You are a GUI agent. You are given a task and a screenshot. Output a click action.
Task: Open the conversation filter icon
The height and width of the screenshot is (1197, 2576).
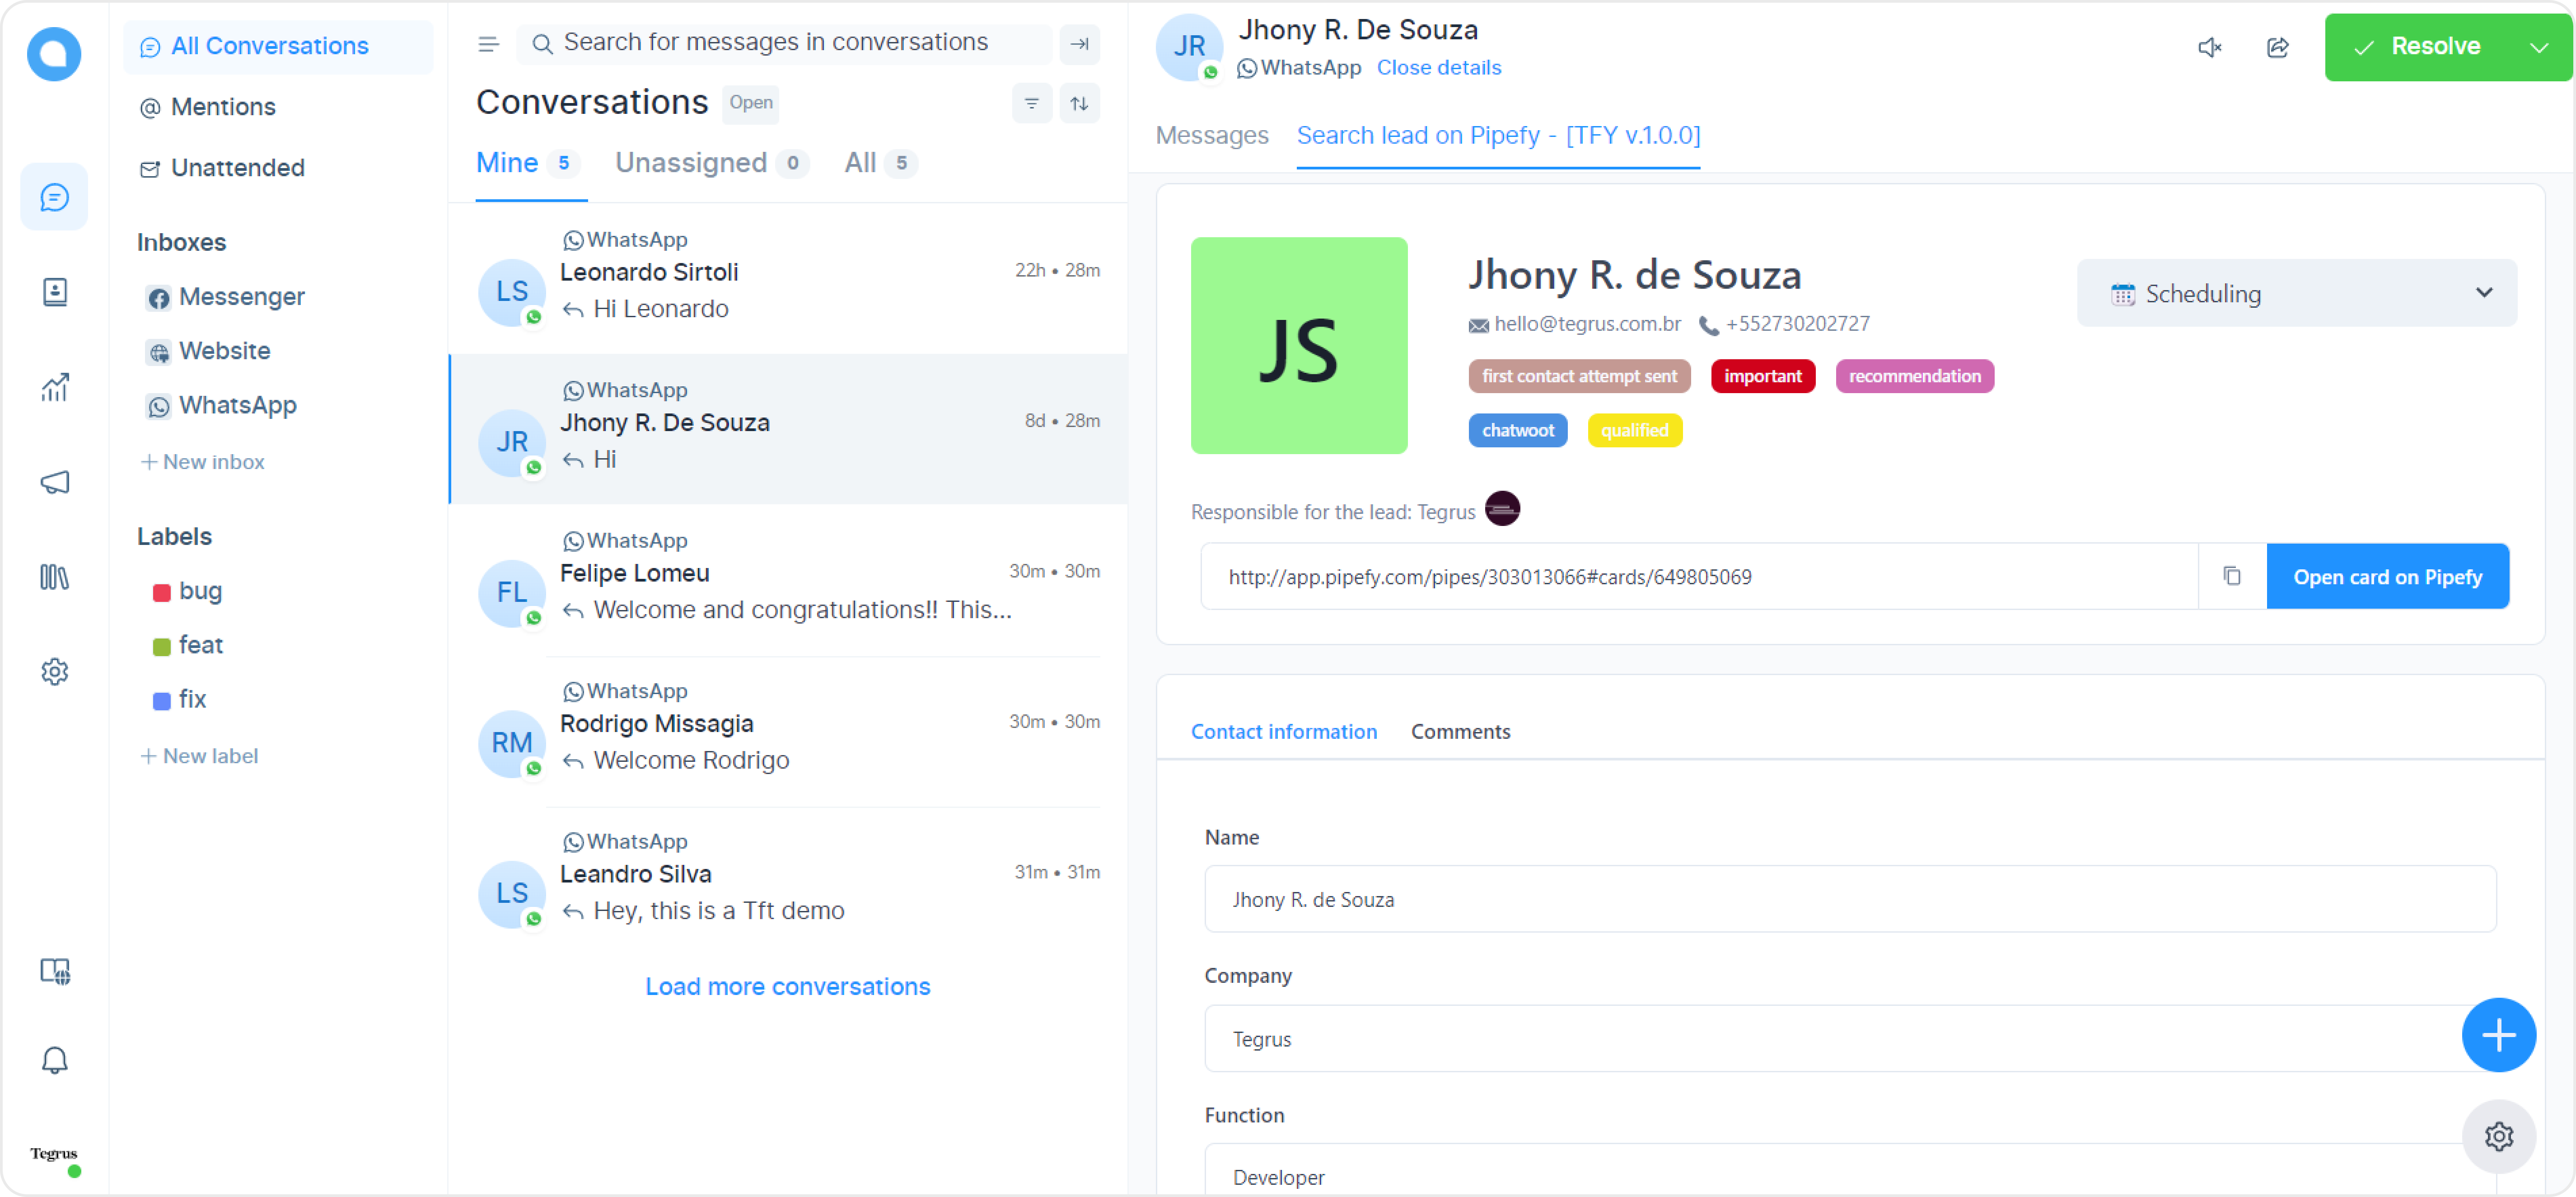(1031, 103)
